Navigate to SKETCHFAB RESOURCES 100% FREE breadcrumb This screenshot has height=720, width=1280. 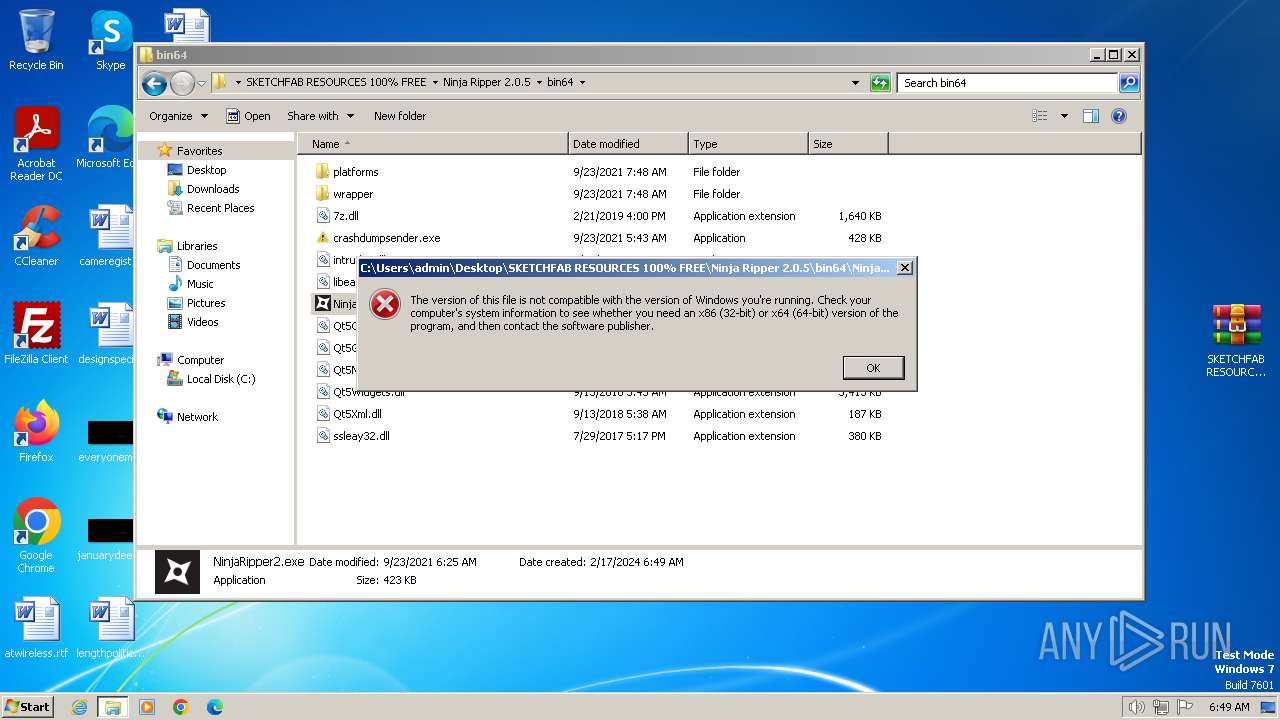[x=336, y=83]
